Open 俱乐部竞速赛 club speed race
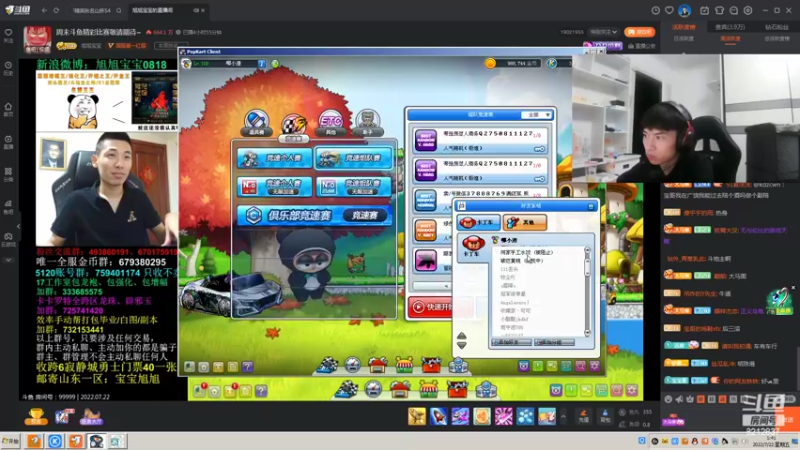 314,215
